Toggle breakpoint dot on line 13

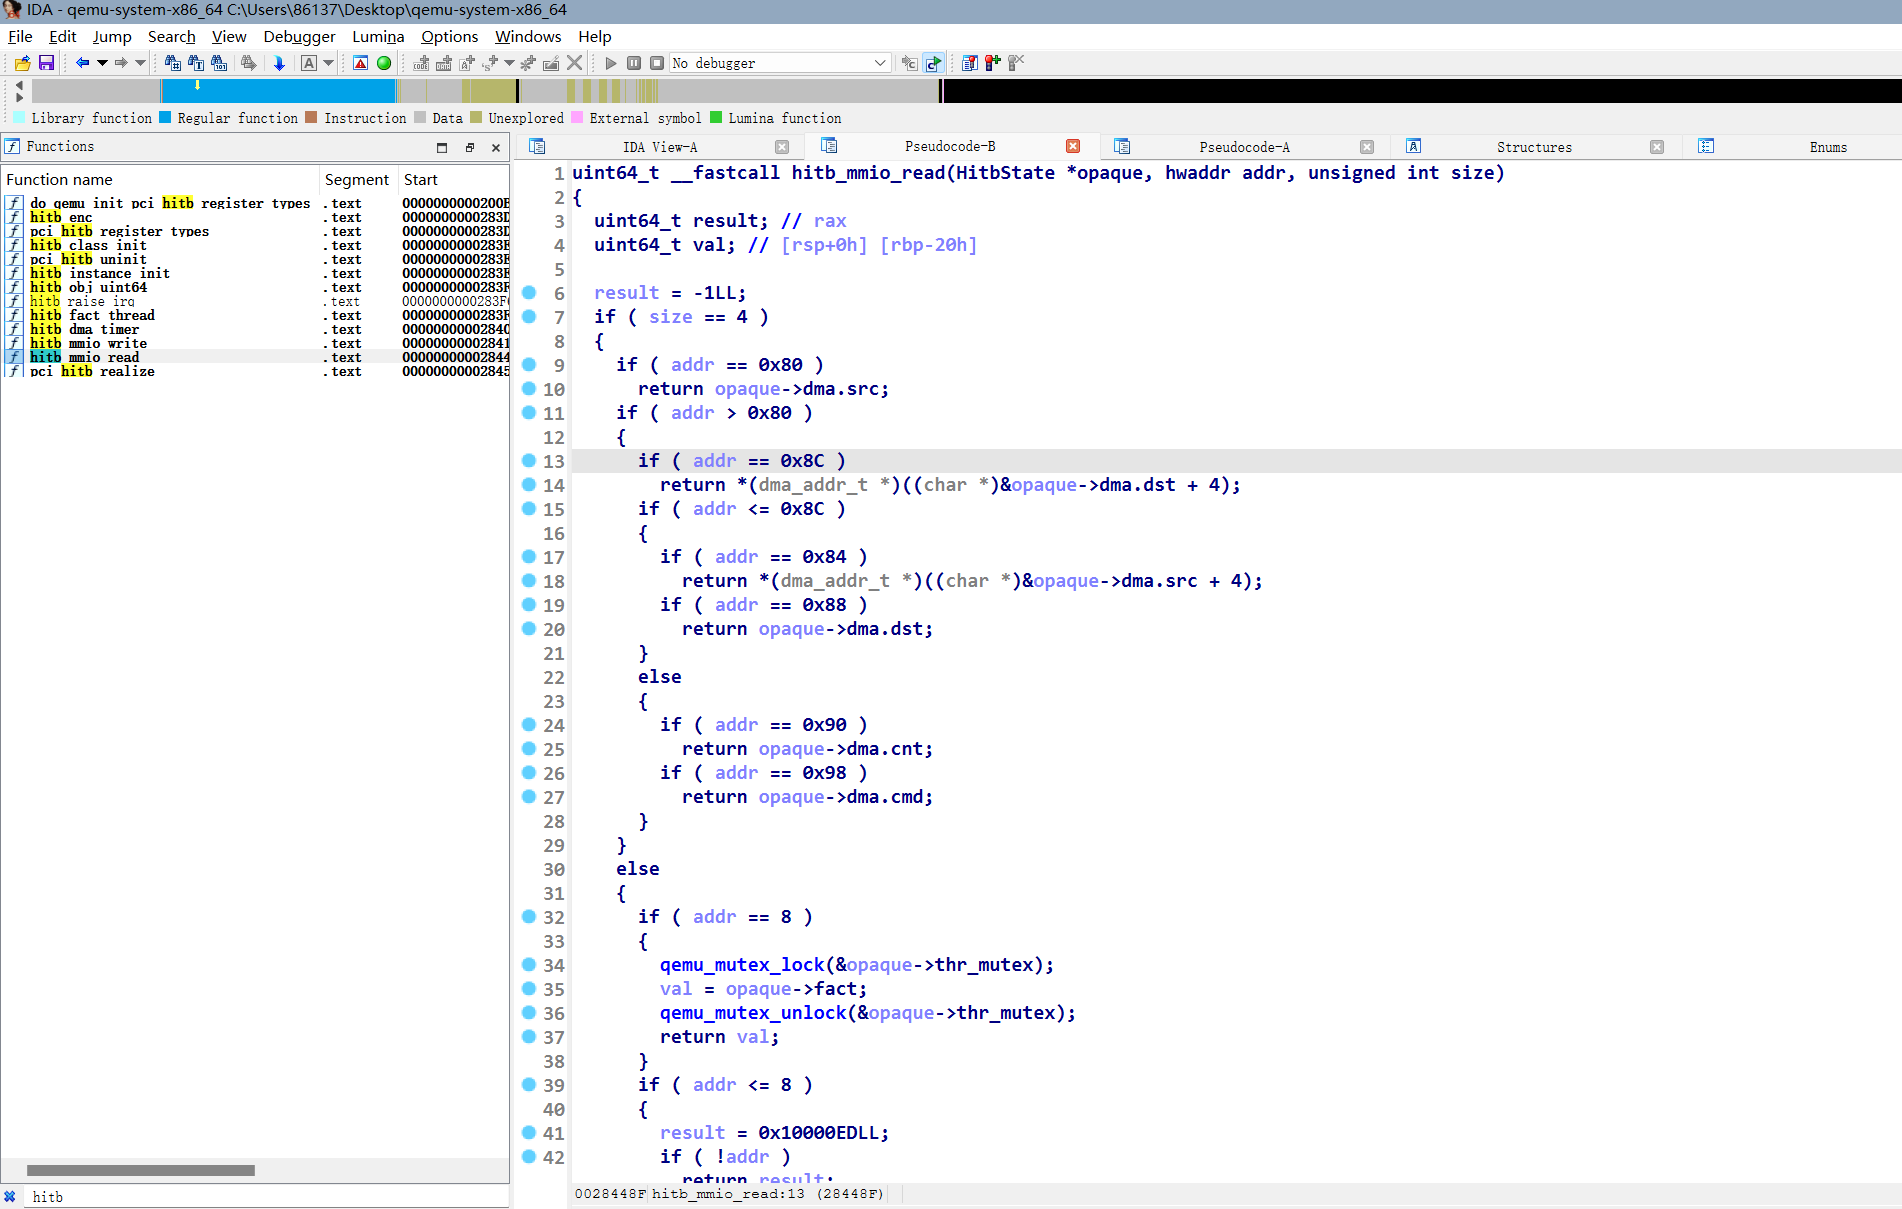pos(529,460)
